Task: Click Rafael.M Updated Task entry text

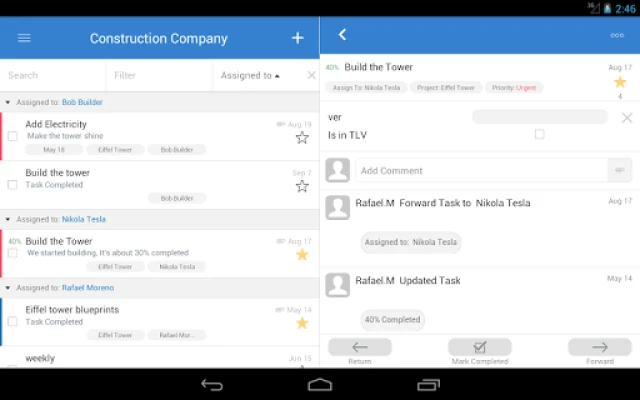Action: [x=408, y=280]
